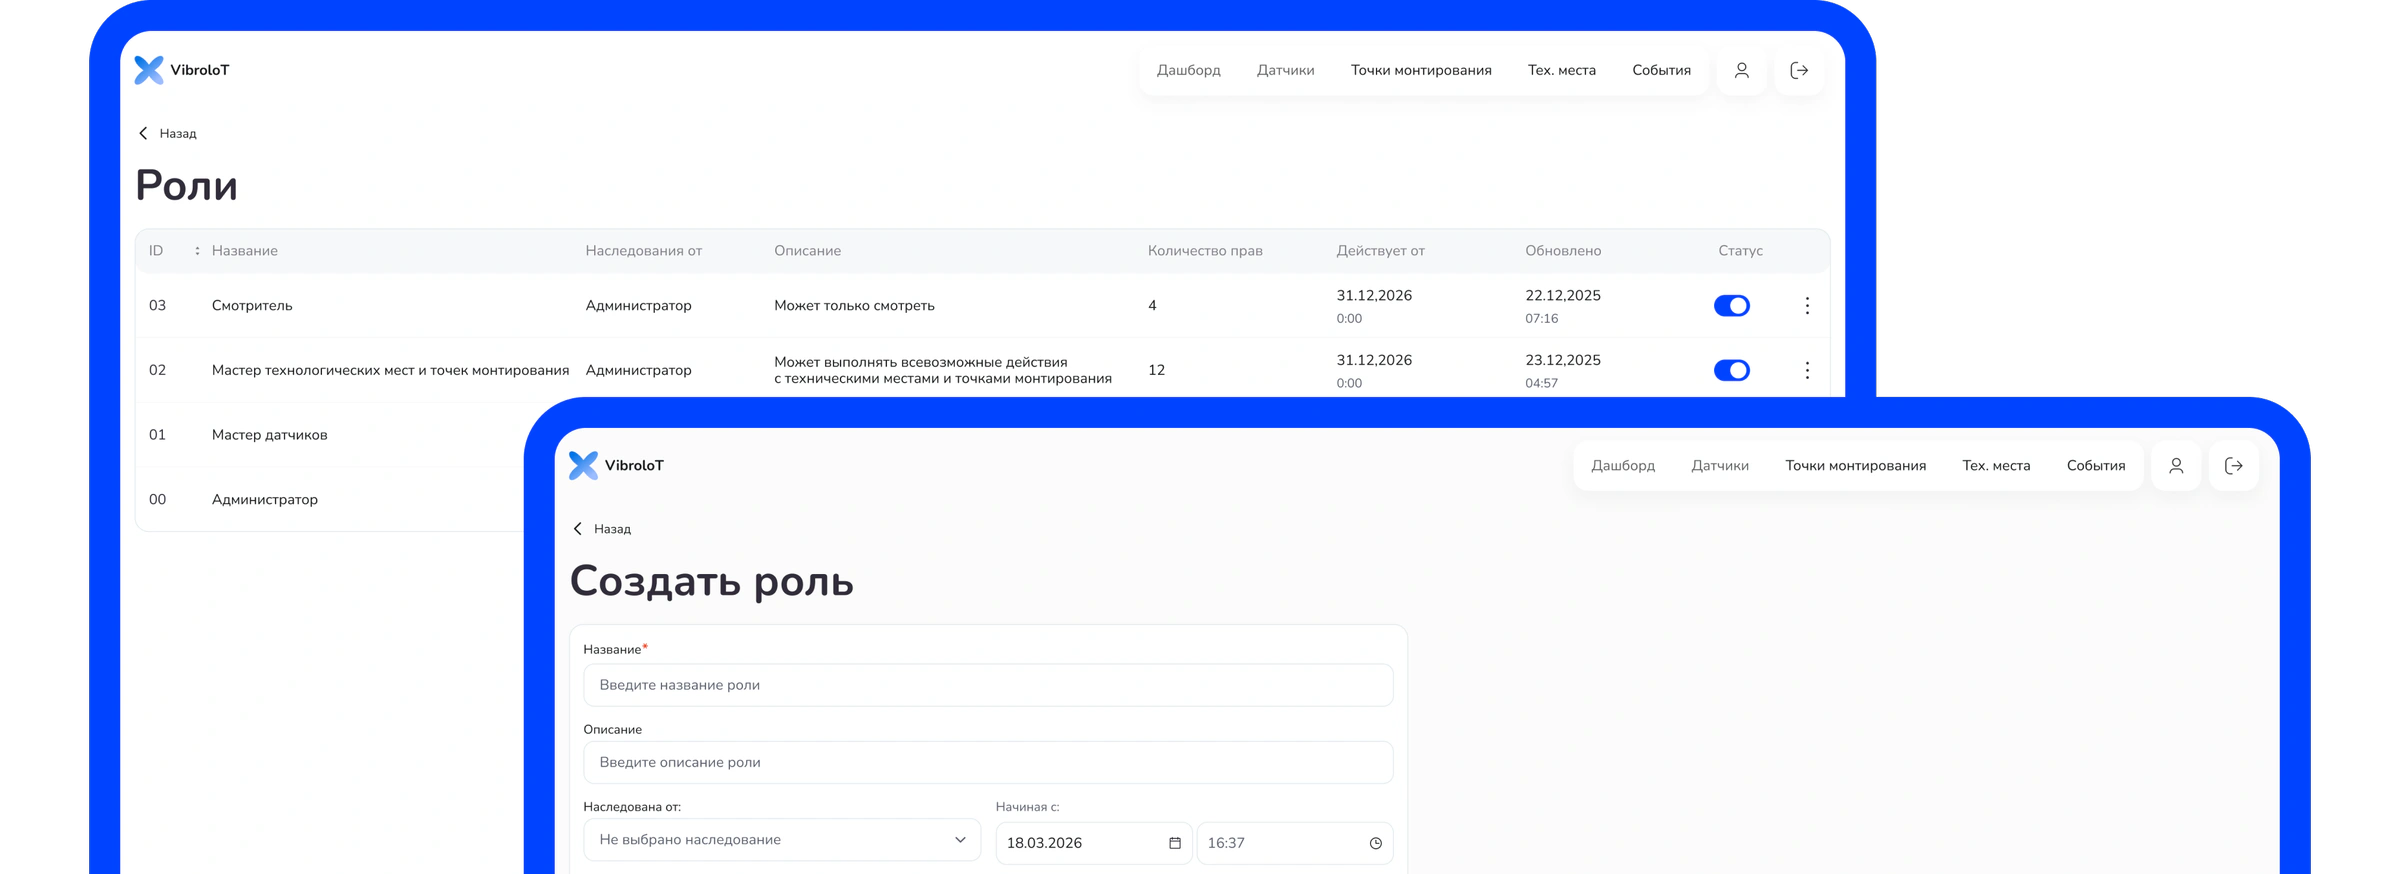Click the Наследования от column header
This screenshot has width=2400, height=874.
pos(644,251)
